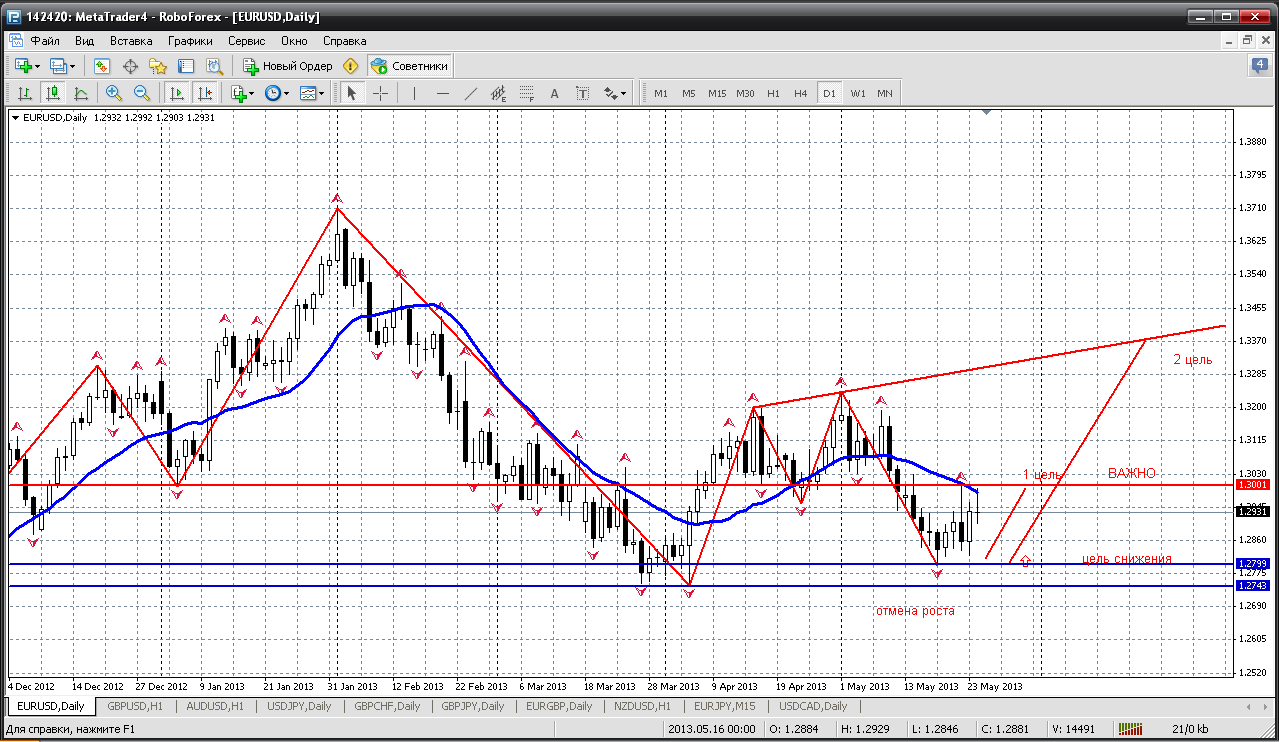Open the chart templates icon

[x=308, y=93]
